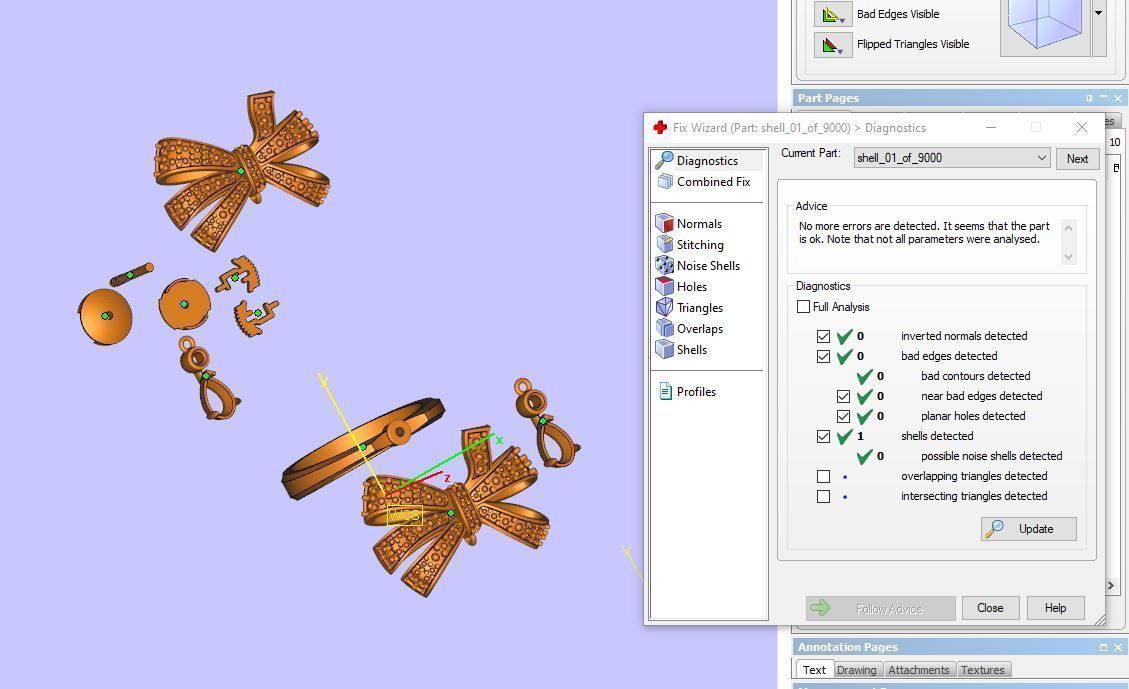Switch to the Text annotation tab

pyautogui.click(x=814, y=670)
